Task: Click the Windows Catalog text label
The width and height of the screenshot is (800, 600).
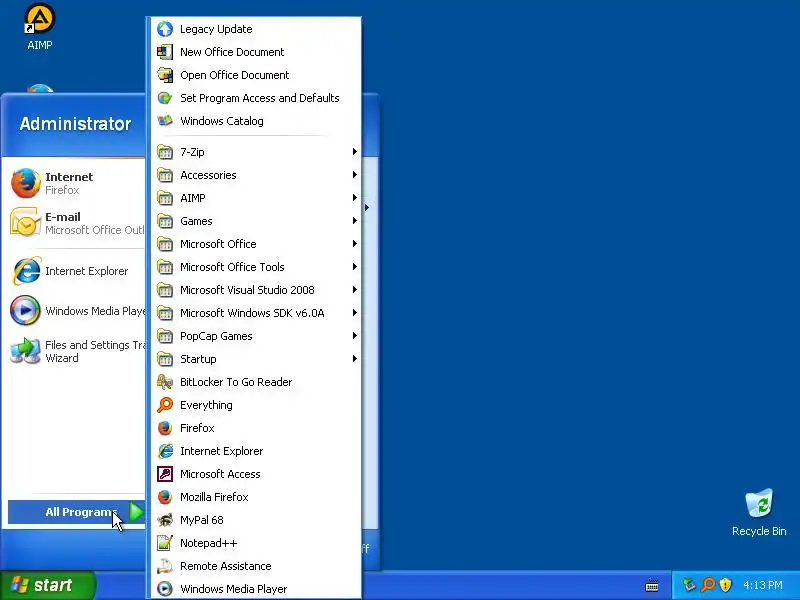Action: pos(221,121)
